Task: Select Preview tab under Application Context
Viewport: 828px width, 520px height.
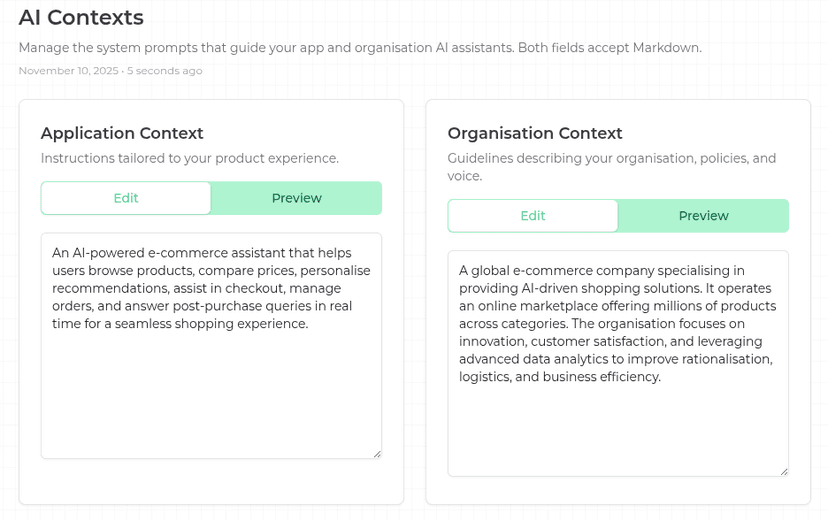Action: pos(297,198)
